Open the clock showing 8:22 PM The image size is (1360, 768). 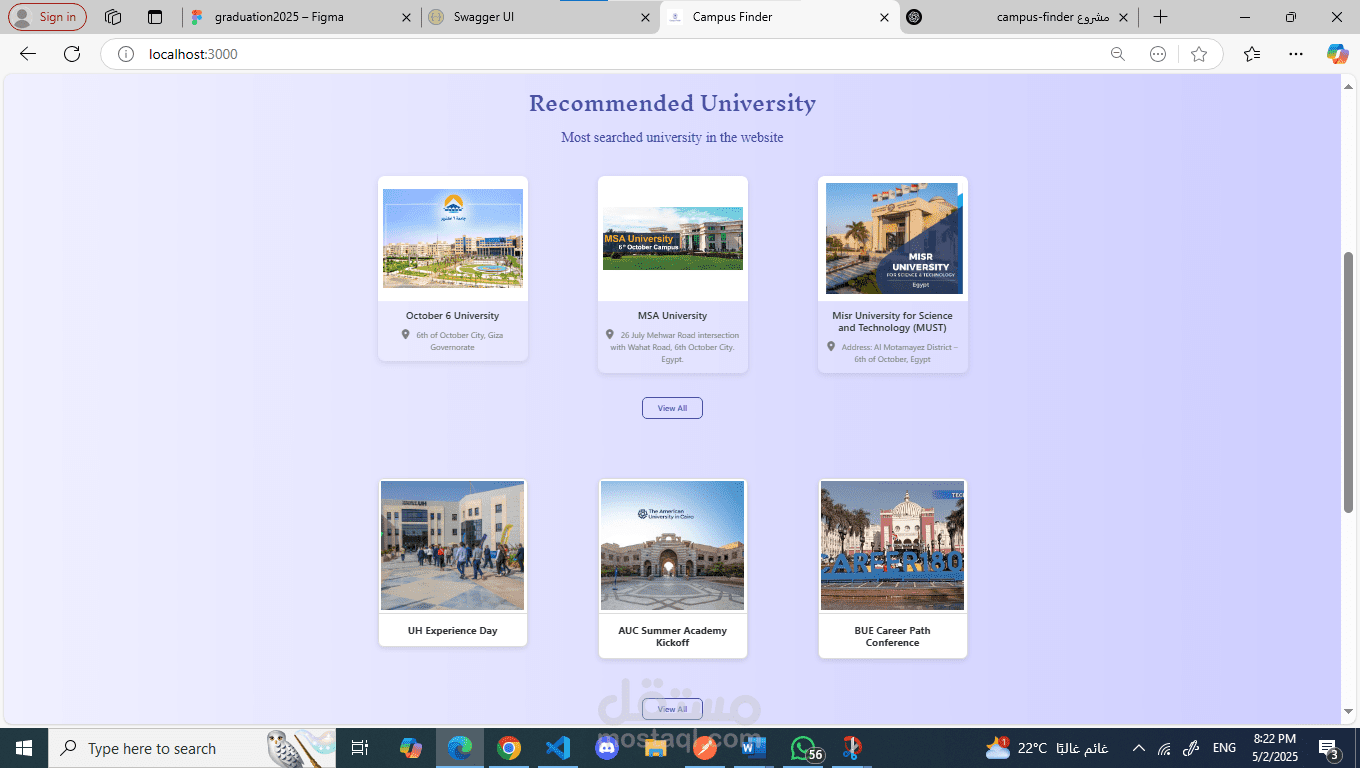pos(1274,748)
